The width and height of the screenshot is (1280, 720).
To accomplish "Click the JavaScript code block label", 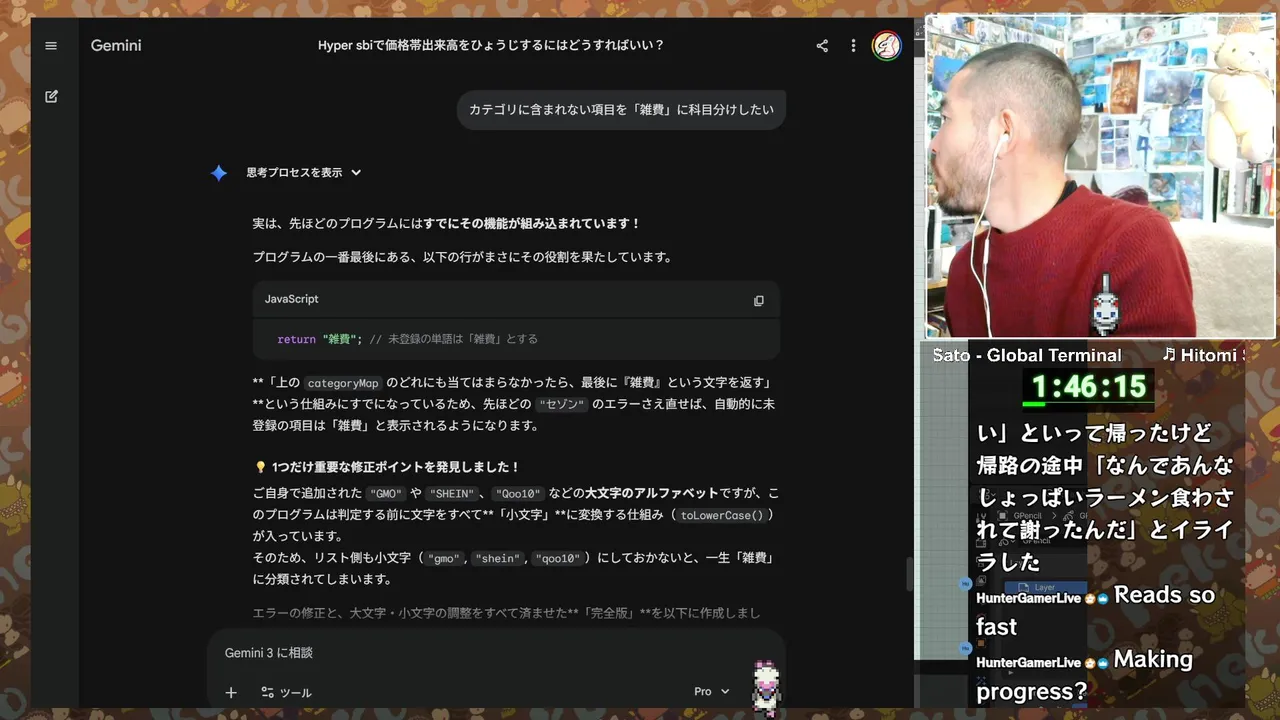I will tap(291, 299).
